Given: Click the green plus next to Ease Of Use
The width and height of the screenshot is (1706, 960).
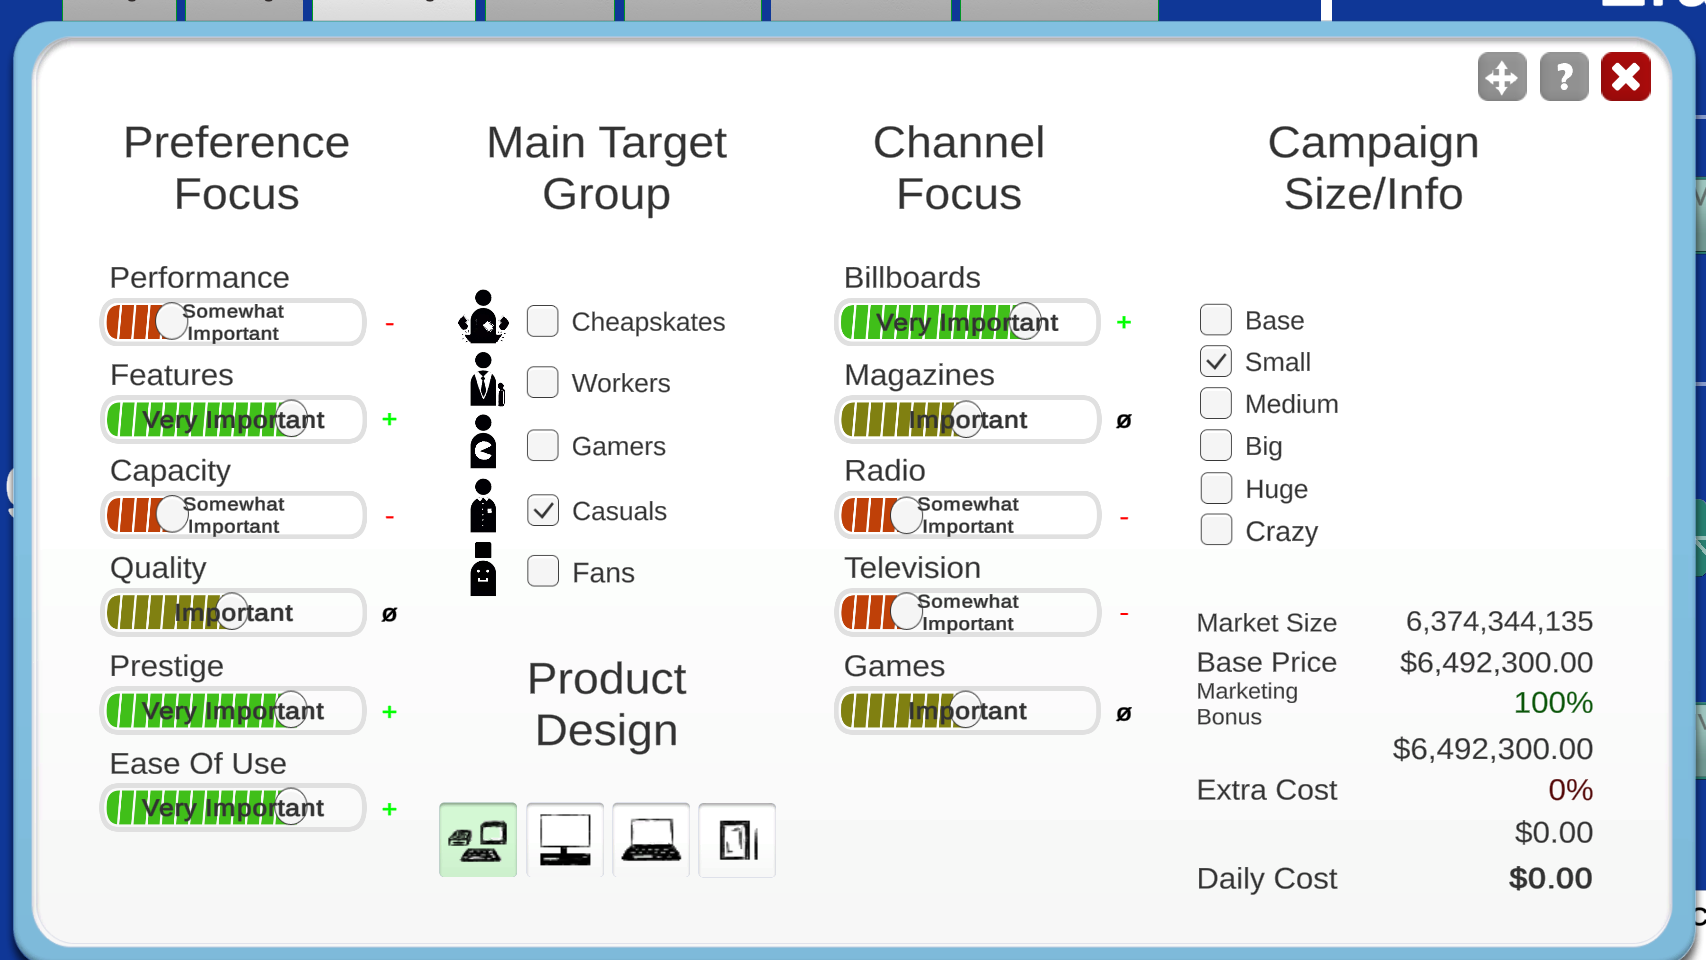Looking at the screenshot, I should tap(390, 808).
